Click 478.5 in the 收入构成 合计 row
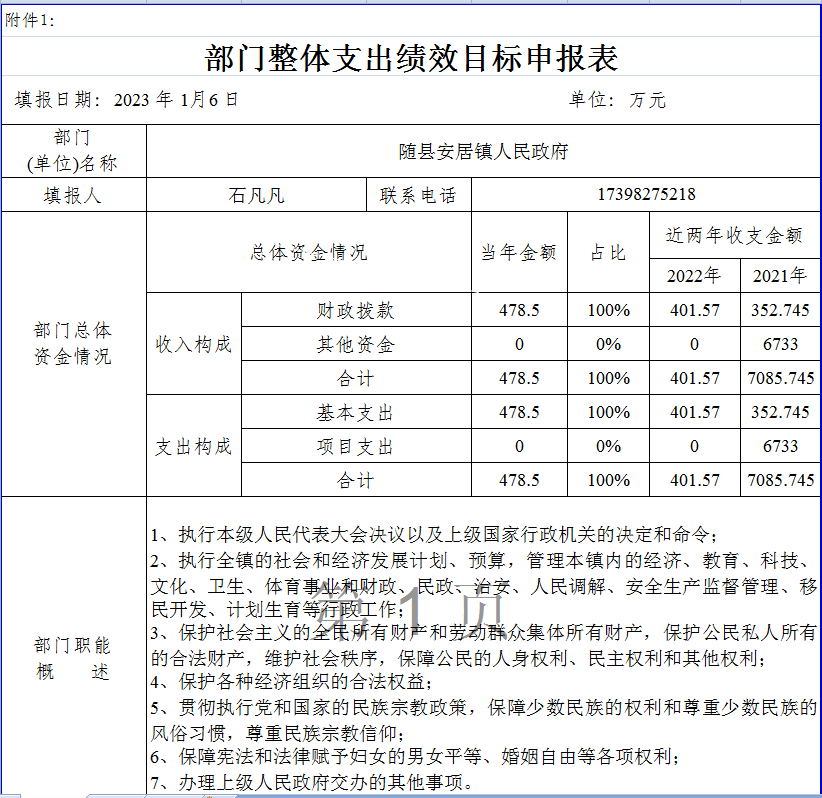 [519, 378]
